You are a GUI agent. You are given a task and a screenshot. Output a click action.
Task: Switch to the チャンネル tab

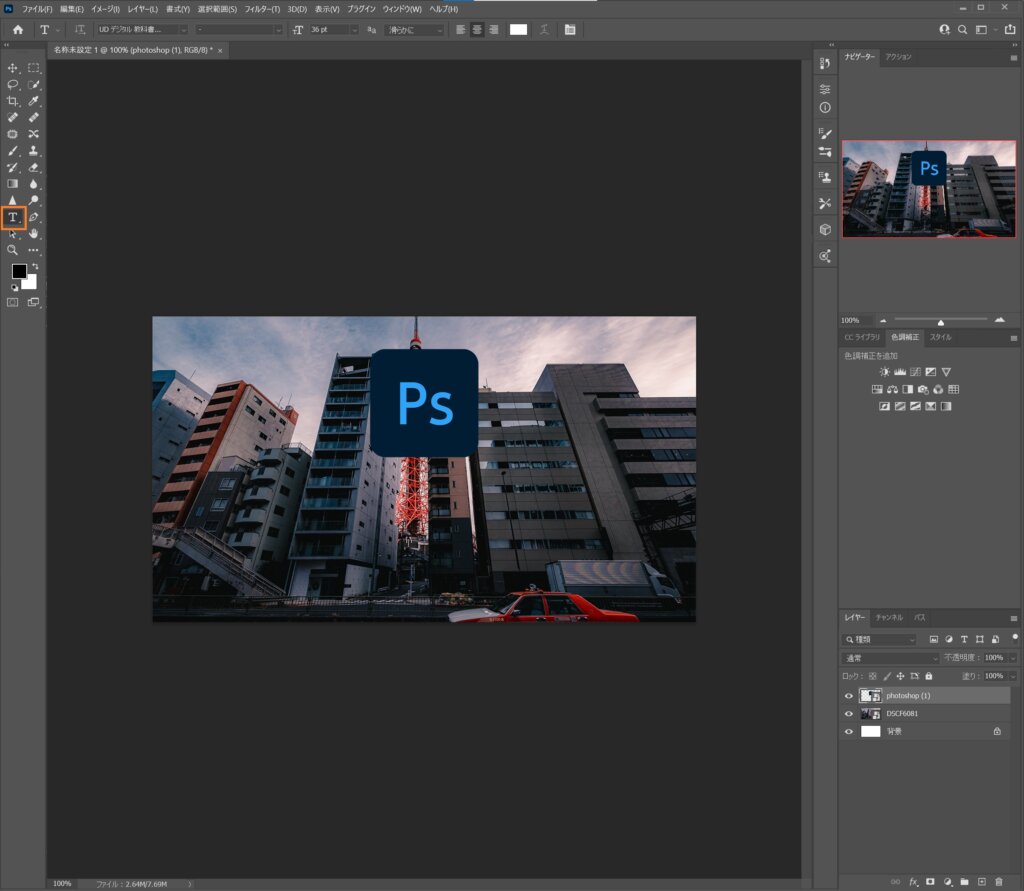pos(889,617)
